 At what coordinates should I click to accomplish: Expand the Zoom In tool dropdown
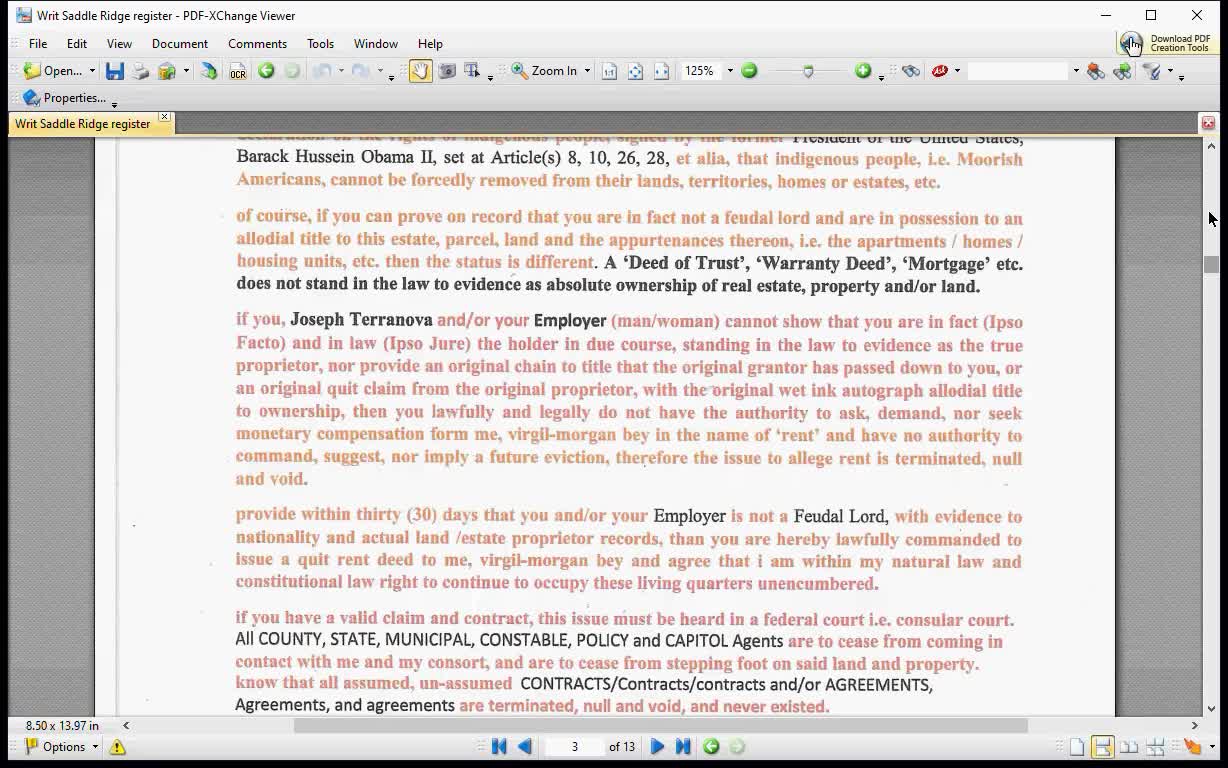587,71
